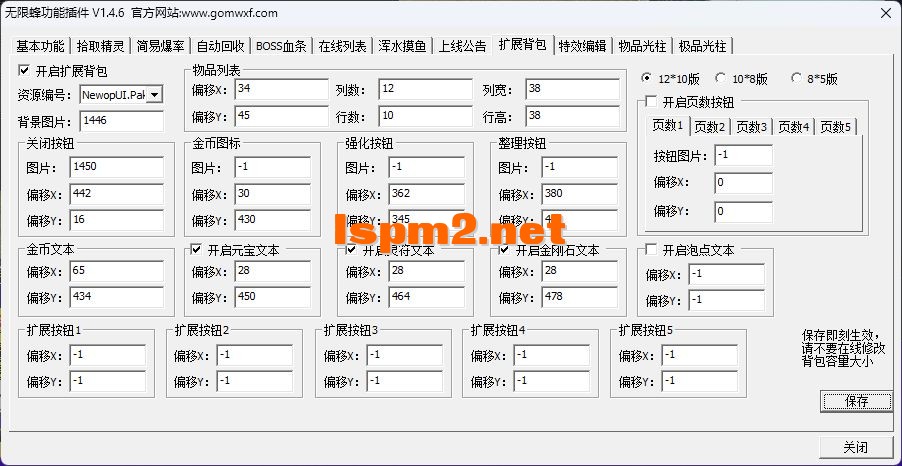Switch to the 页数4 sub-tab

coord(794,127)
